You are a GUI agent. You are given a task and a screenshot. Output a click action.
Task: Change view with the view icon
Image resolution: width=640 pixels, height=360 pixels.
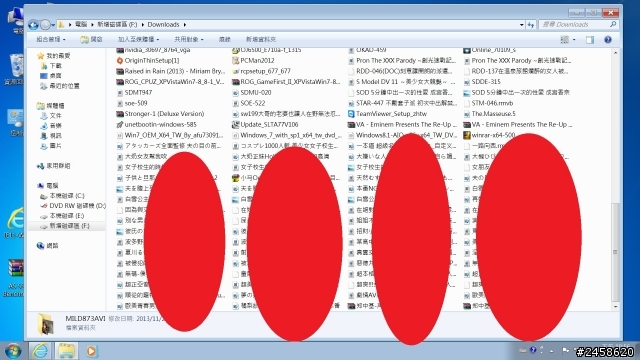[x=564, y=40]
